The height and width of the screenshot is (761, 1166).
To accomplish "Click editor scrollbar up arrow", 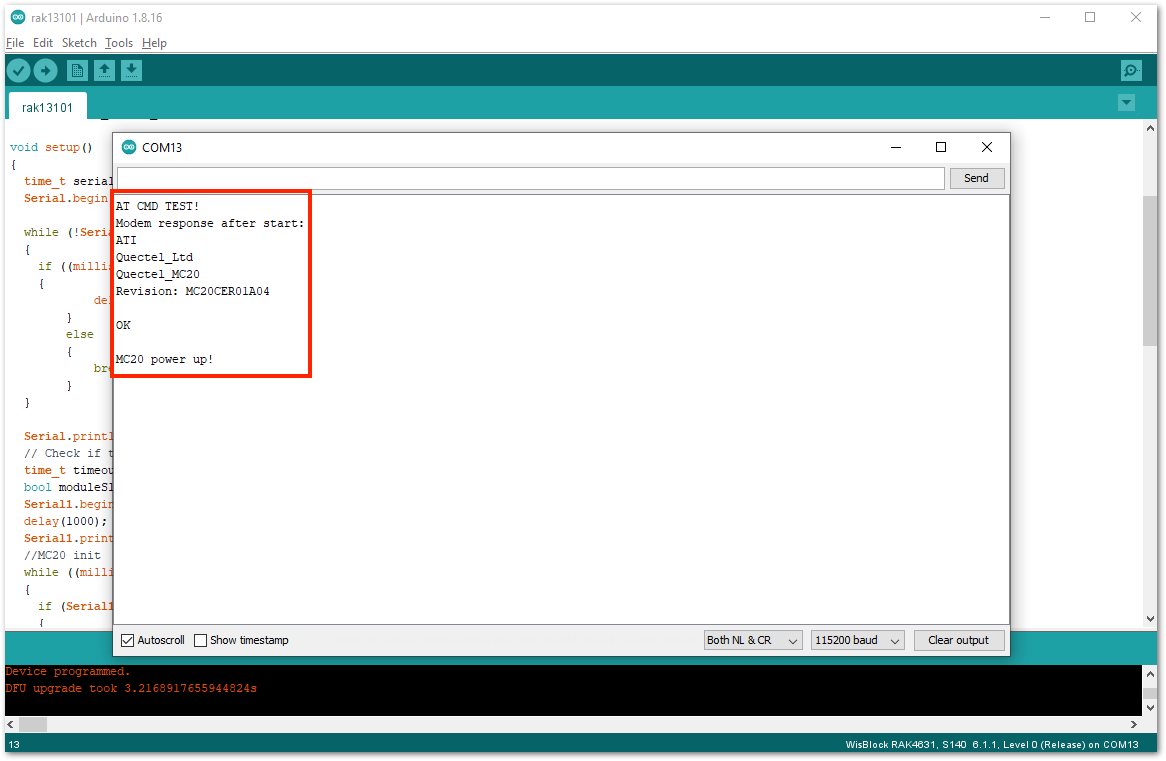I will point(1150,128).
